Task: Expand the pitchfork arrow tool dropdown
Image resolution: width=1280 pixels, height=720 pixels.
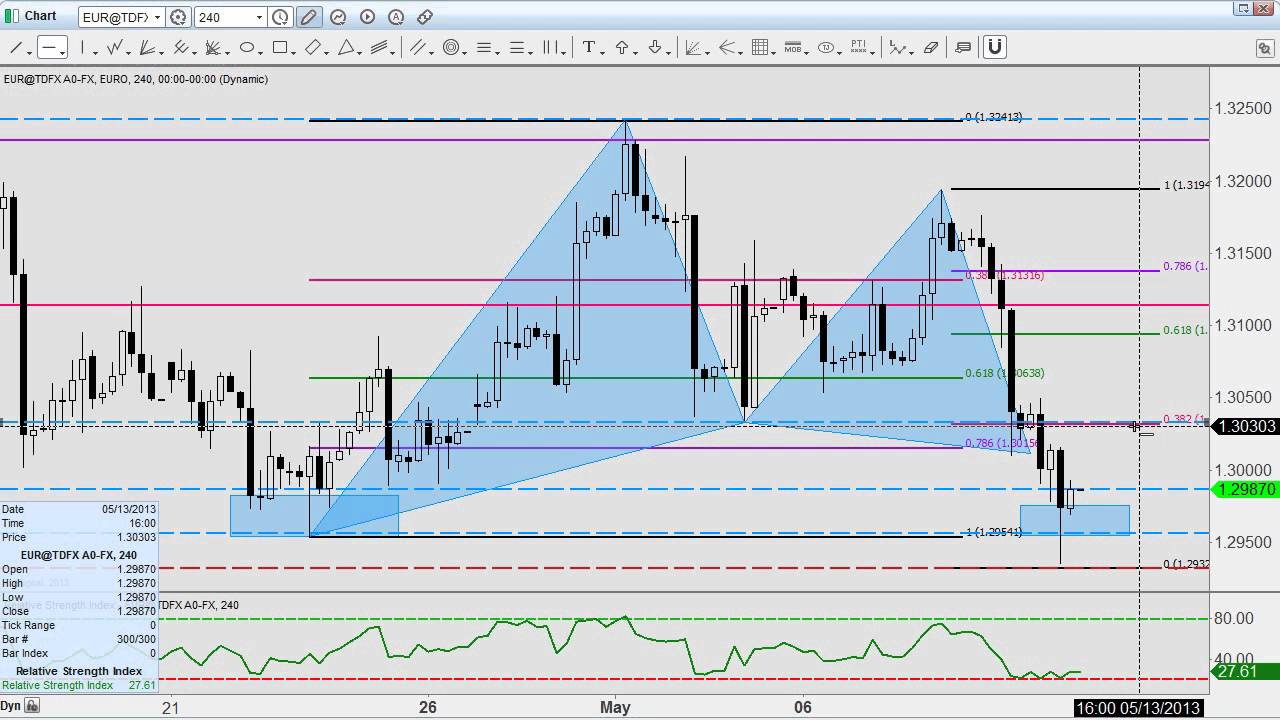Action: pyautogui.click(x=741, y=52)
